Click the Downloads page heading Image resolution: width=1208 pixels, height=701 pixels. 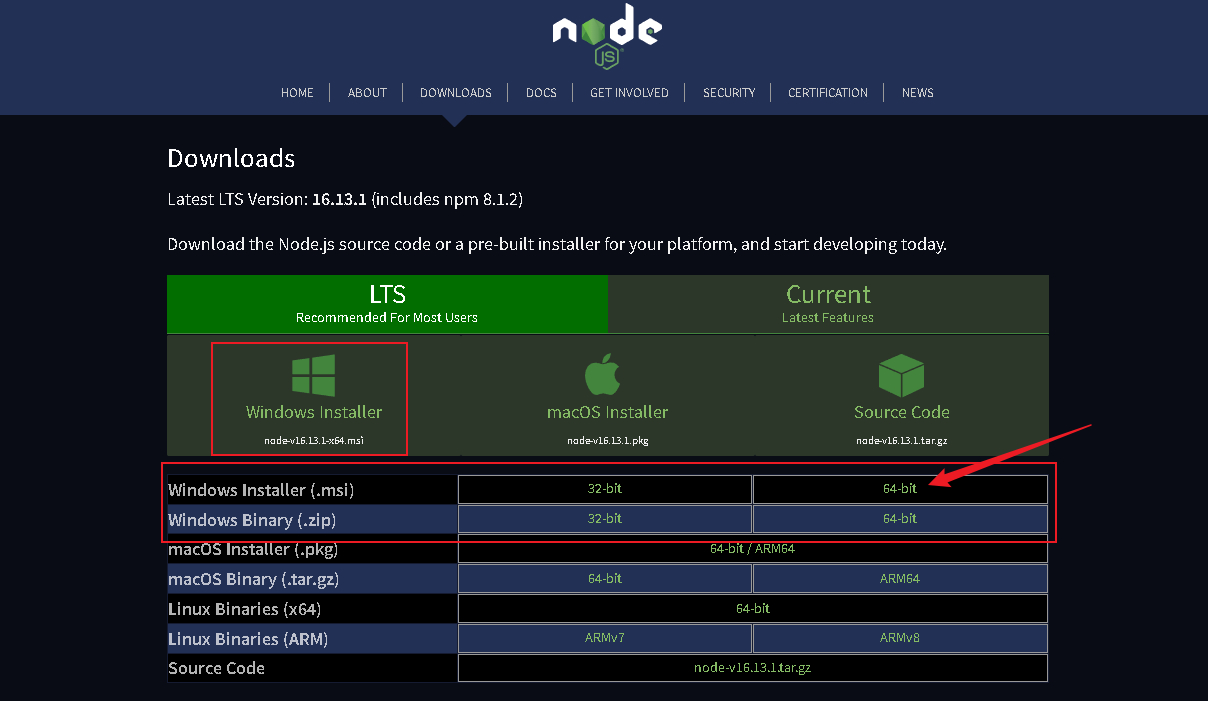coord(231,158)
